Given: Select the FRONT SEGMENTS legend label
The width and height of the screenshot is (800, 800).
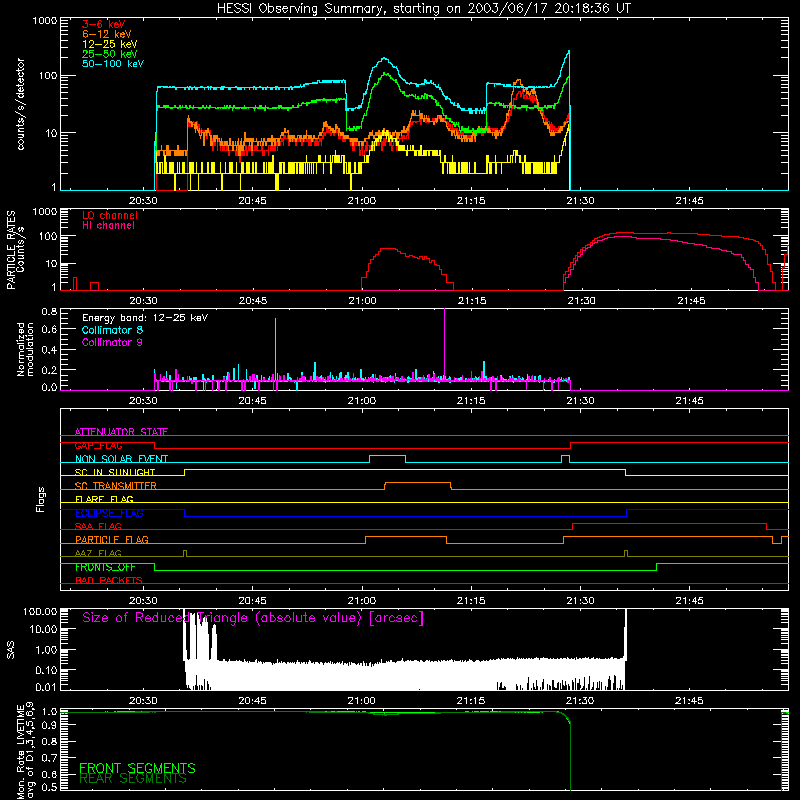Looking at the screenshot, I should tap(137, 768).
